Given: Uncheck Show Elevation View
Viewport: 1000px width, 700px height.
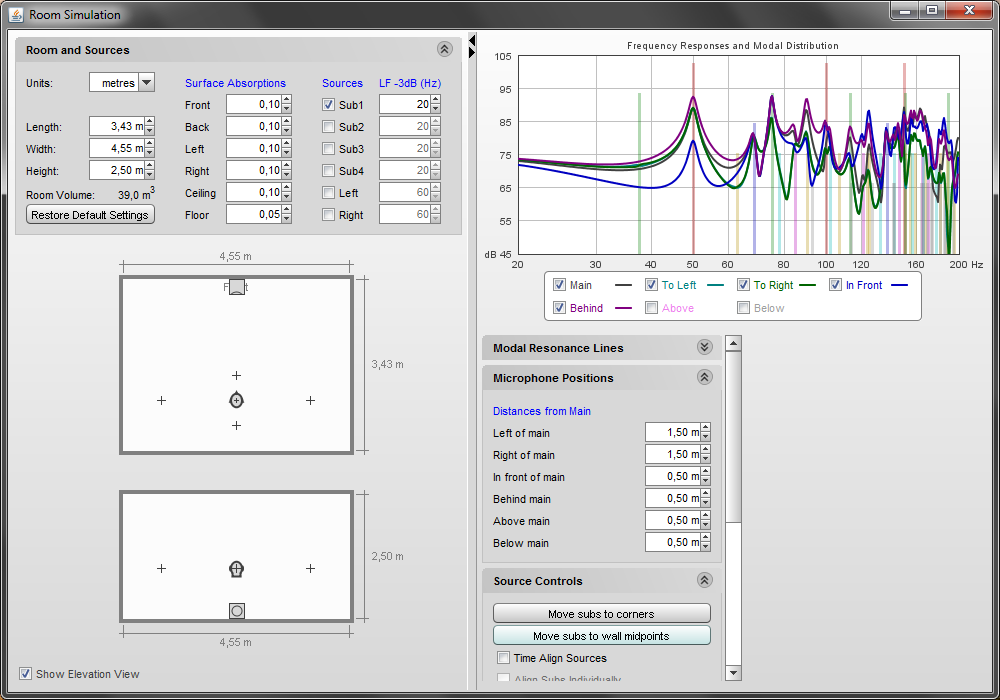Looking at the screenshot, I should pyautogui.click(x=26, y=673).
